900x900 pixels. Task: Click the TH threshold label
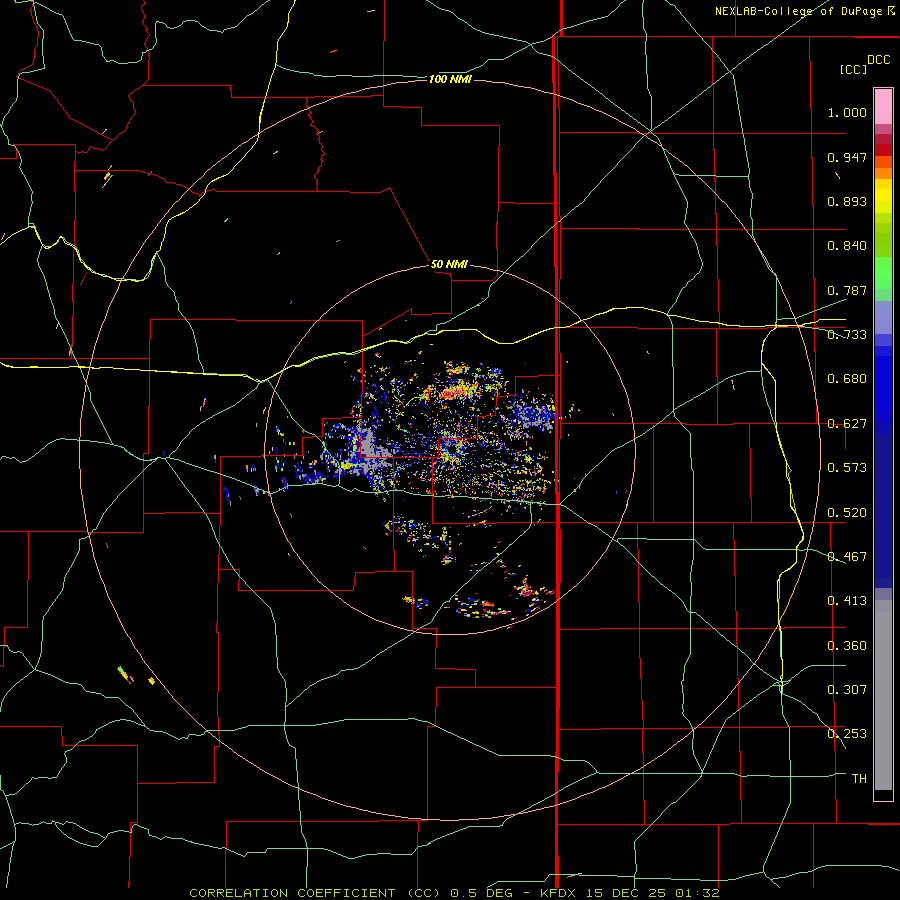click(x=859, y=779)
